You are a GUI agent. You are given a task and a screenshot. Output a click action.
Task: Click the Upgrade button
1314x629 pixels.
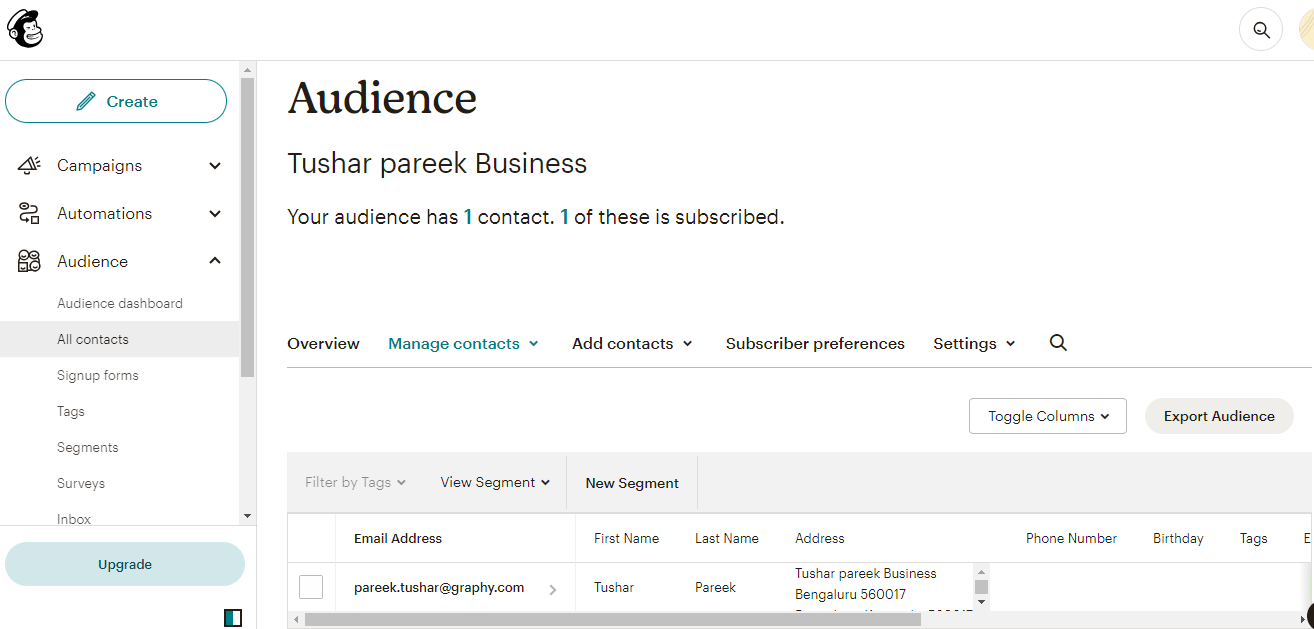click(x=125, y=564)
